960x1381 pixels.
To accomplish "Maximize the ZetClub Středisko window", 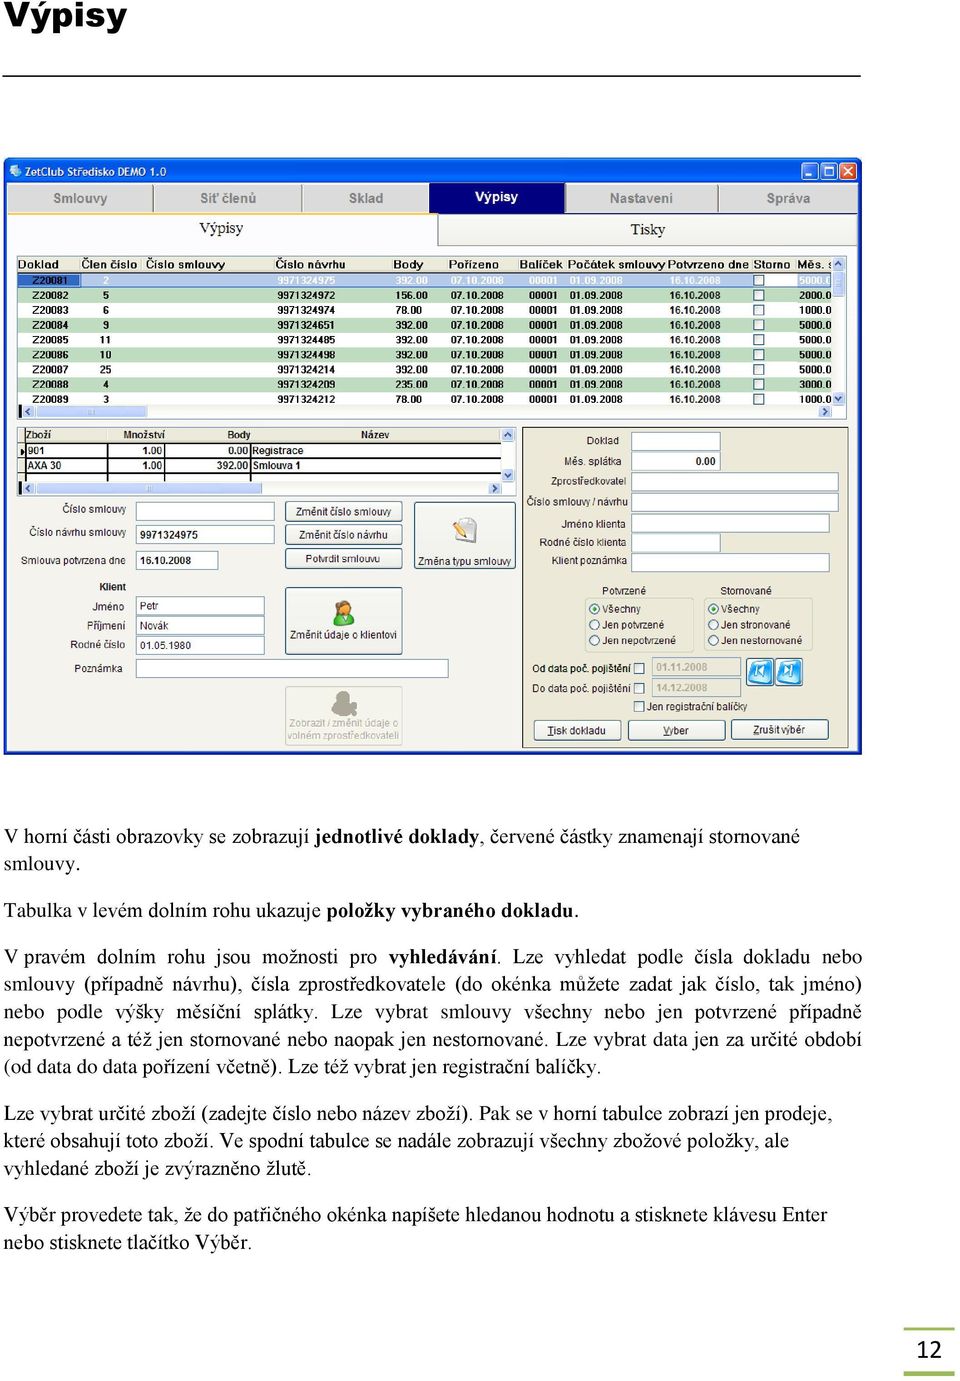I will [x=828, y=171].
